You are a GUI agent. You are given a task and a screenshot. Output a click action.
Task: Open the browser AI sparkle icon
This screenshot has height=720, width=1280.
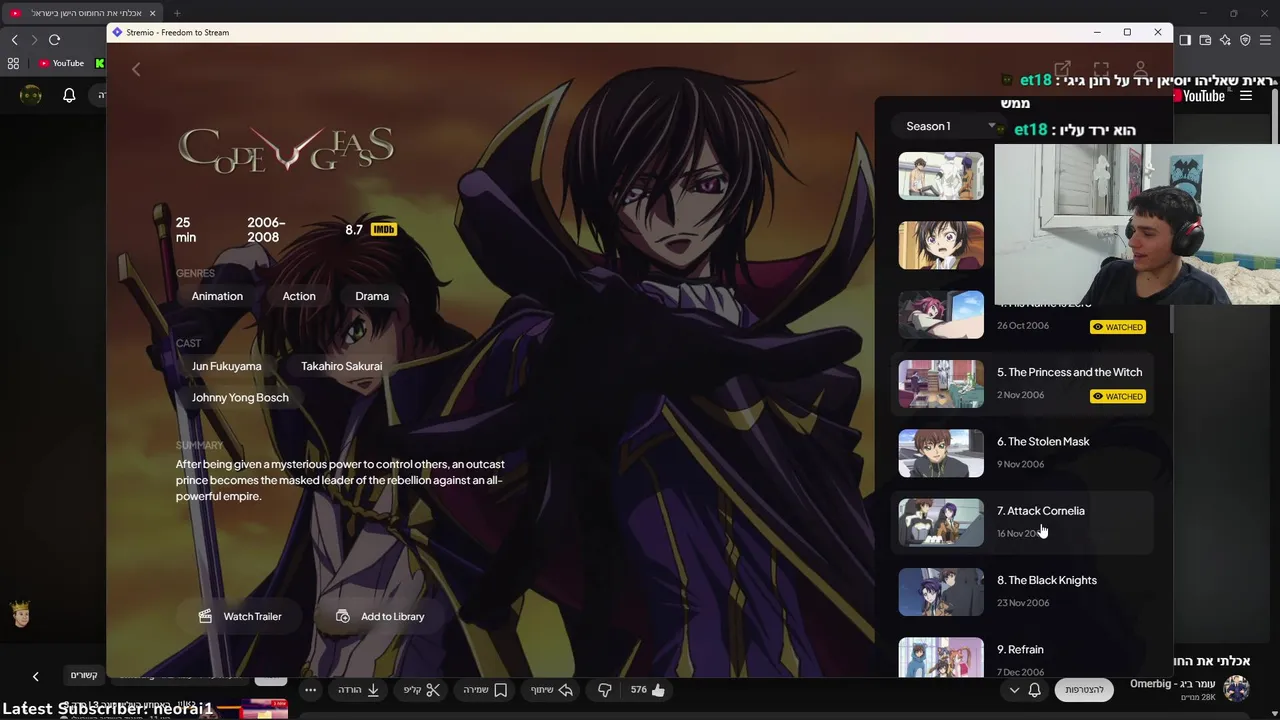pyautogui.click(x=1225, y=40)
